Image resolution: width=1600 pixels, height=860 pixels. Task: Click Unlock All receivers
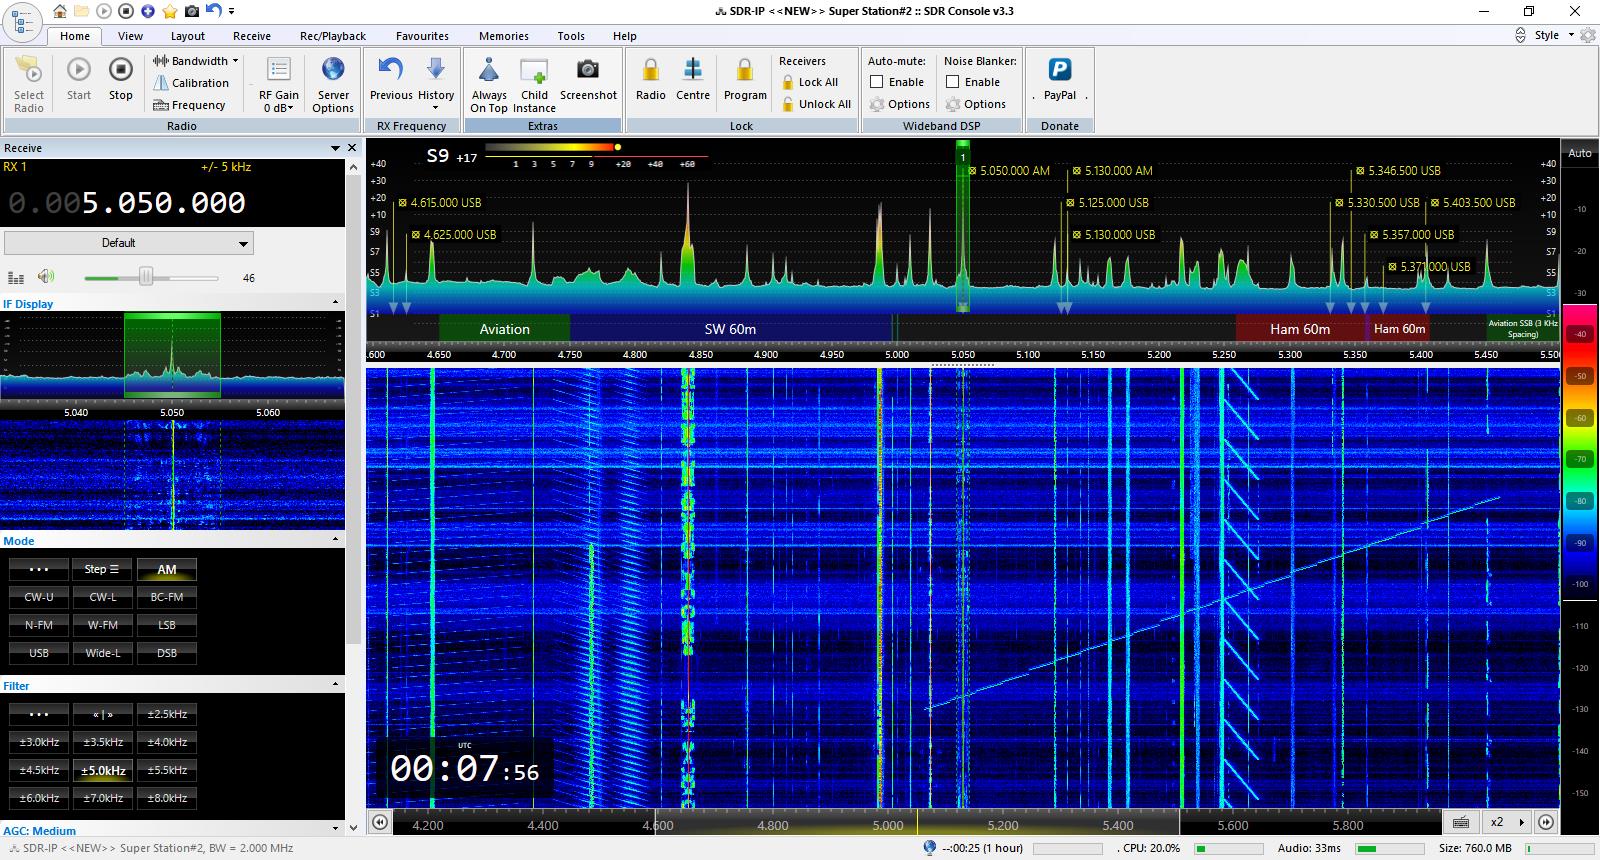pyautogui.click(x=824, y=104)
